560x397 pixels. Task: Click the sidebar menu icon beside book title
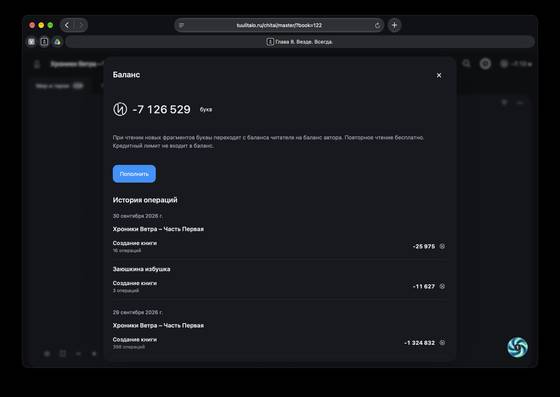point(37,64)
